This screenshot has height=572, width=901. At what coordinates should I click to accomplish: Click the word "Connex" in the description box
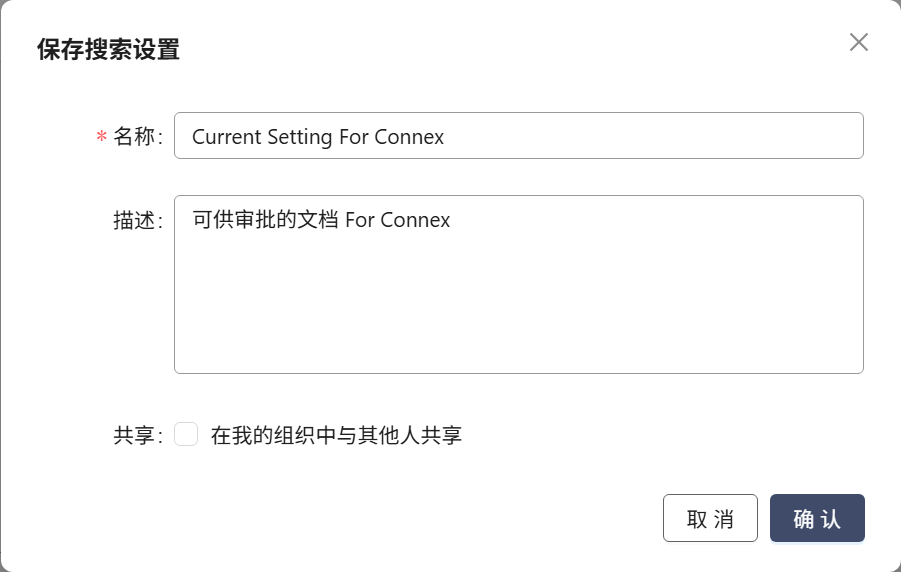point(415,220)
